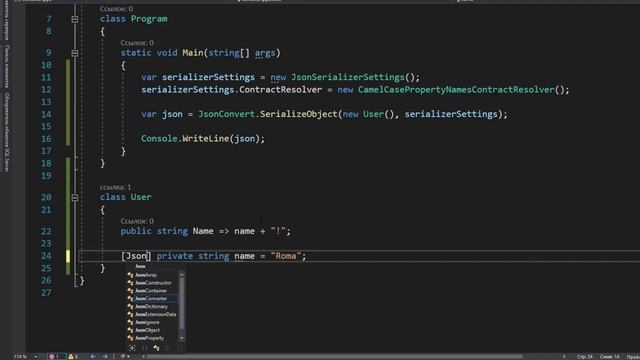Click the [Json attribute text on line 24
The width and height of the screenshot is (640, 360).
pyautogui.click(x=134, y=256)
